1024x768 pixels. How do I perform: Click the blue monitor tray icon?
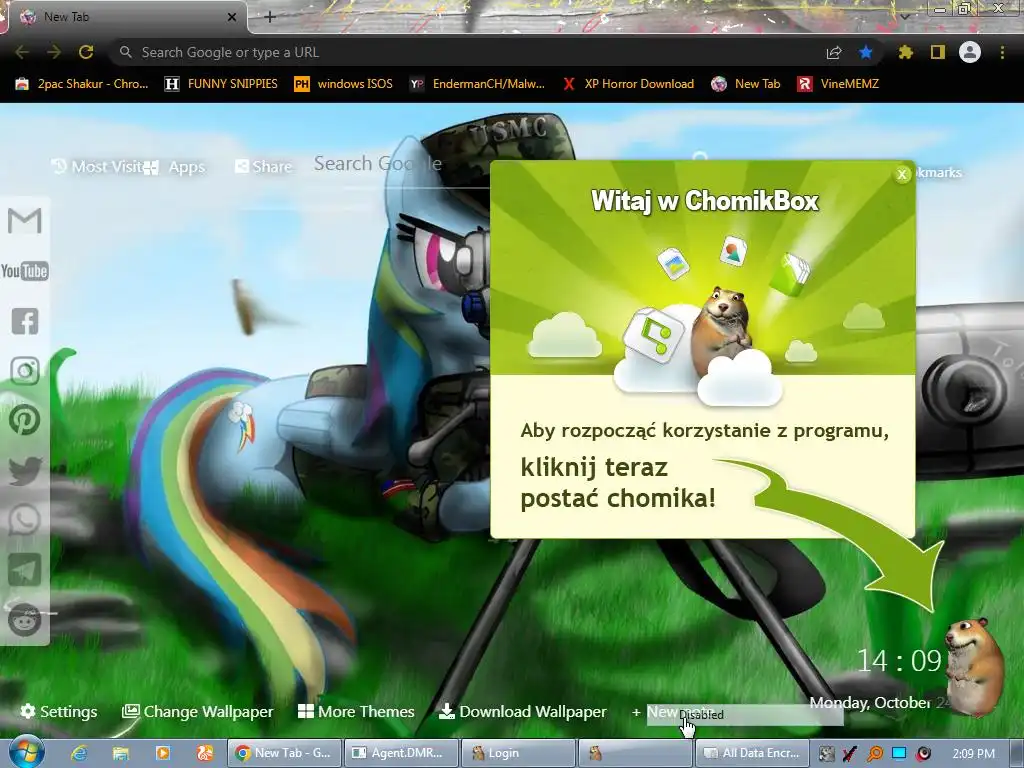pos(899,754)
